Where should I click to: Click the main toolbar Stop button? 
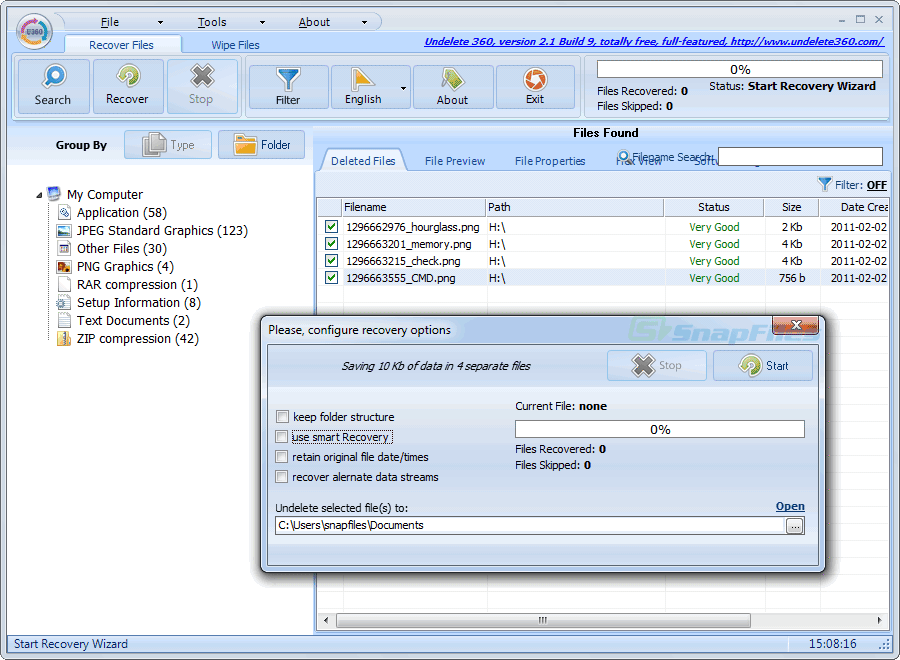click(x=201, y=86)
